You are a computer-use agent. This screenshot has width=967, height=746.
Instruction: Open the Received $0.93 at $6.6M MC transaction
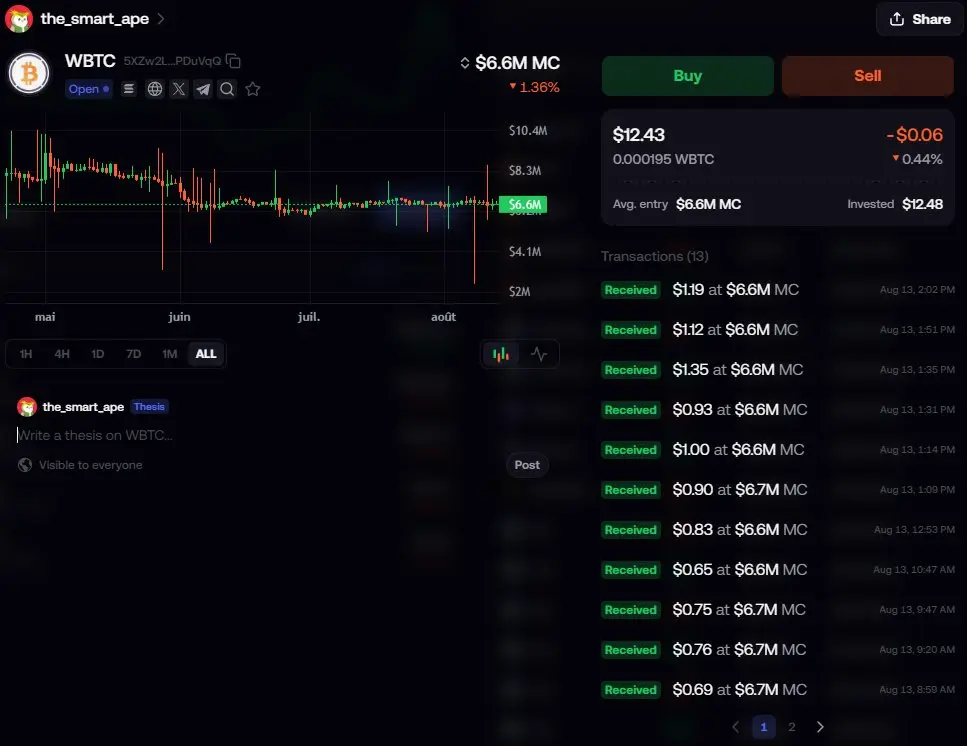[x=778, y=409]
